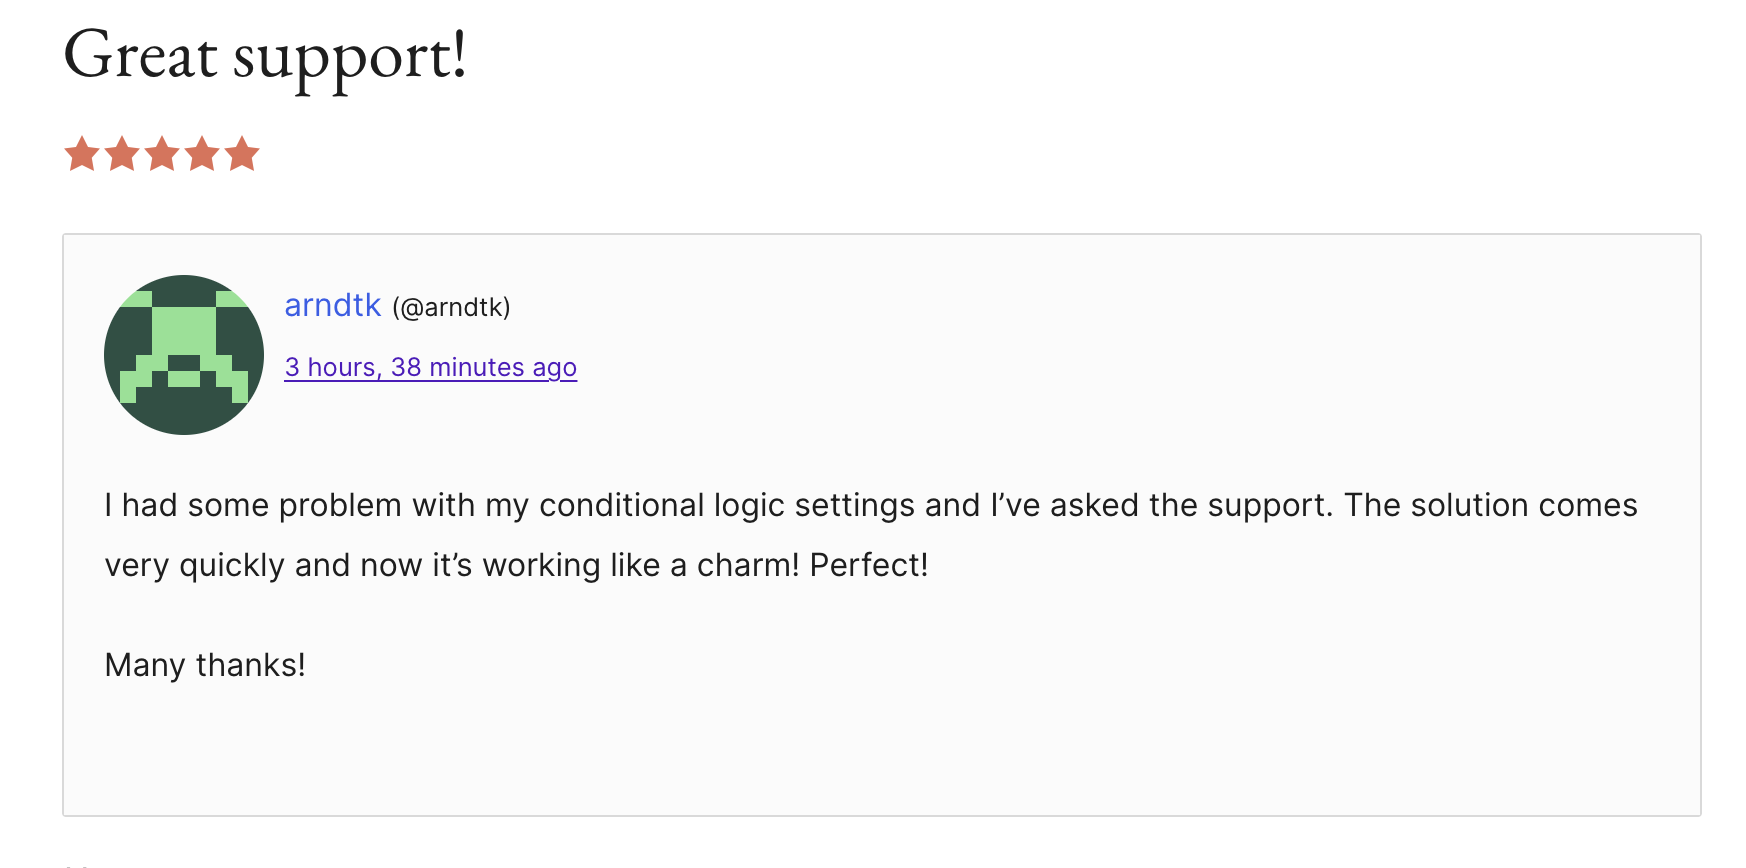Click the arndtk pixel avatar image
The width and height of the screenshot is (1746, 868).
(184, 355)
